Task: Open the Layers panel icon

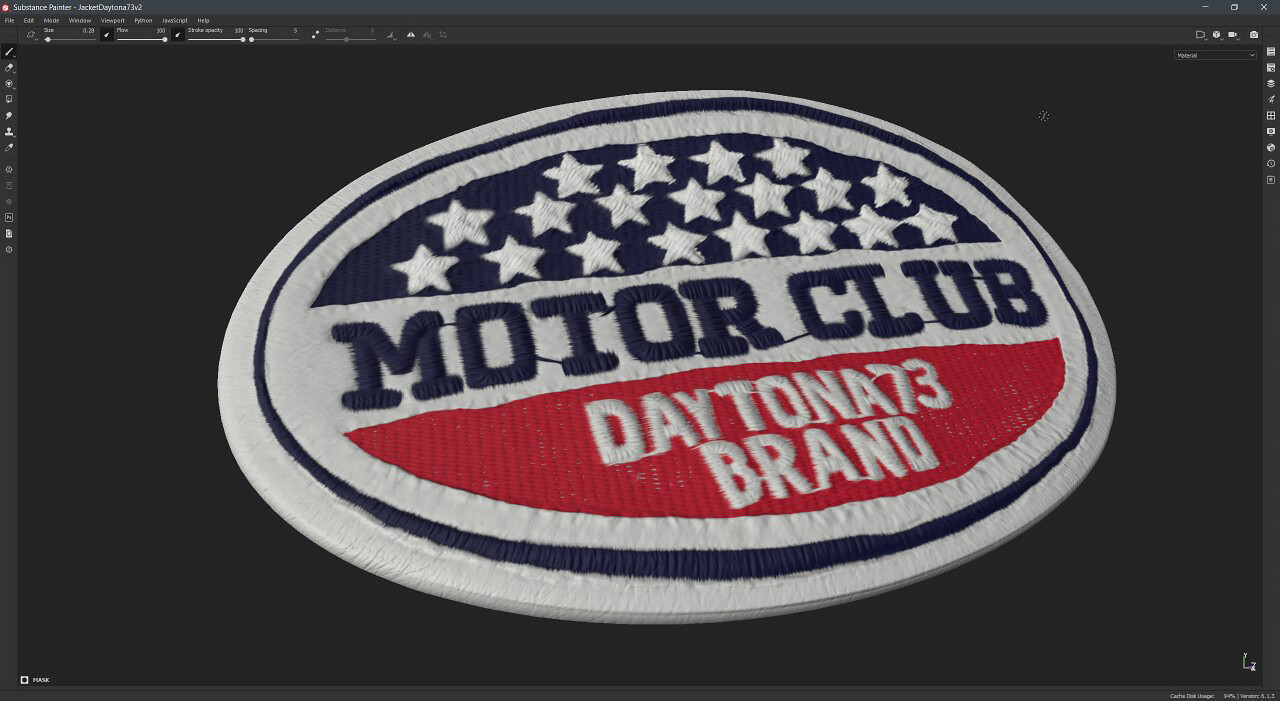Action: [1271, 83]
